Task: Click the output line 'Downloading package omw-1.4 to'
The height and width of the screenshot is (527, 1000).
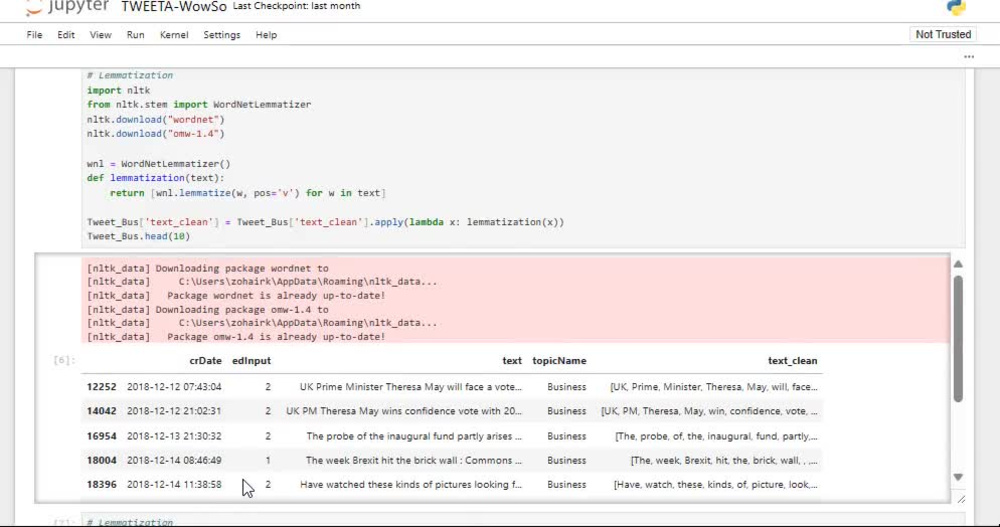Action: pos(242,309)
